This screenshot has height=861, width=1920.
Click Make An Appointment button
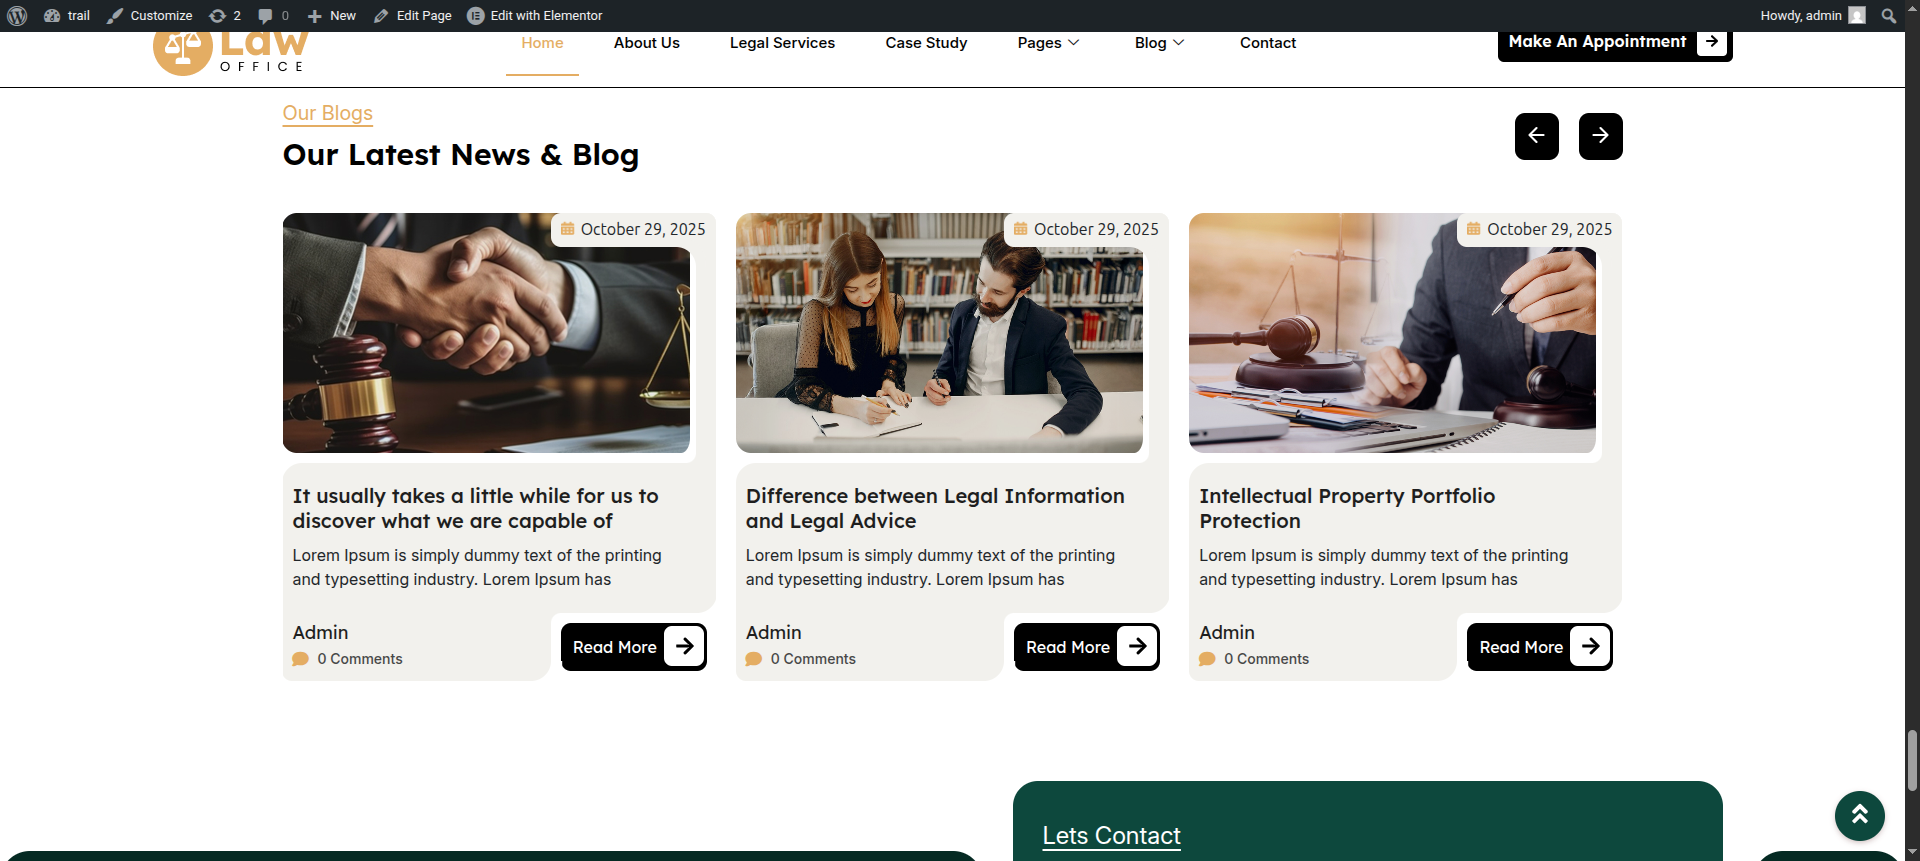[x=1614, y=43]
